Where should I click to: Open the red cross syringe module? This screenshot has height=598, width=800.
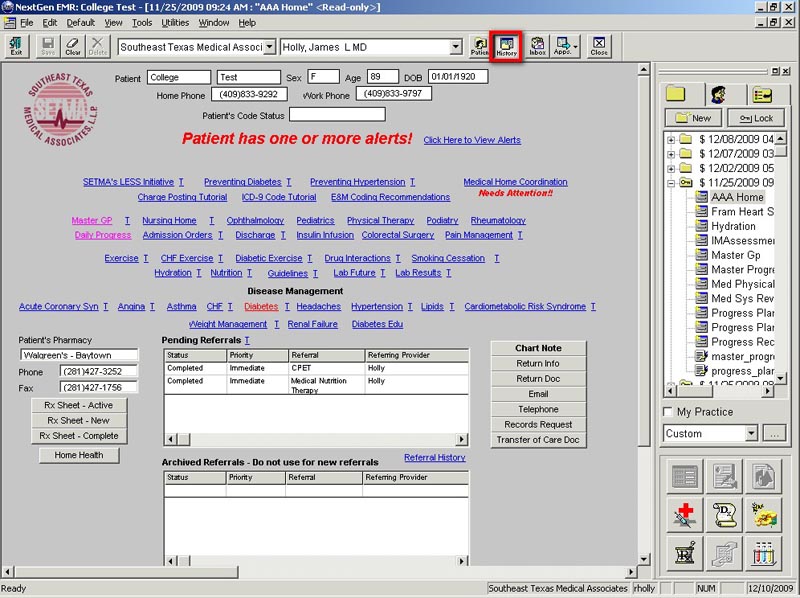[684, 514]
